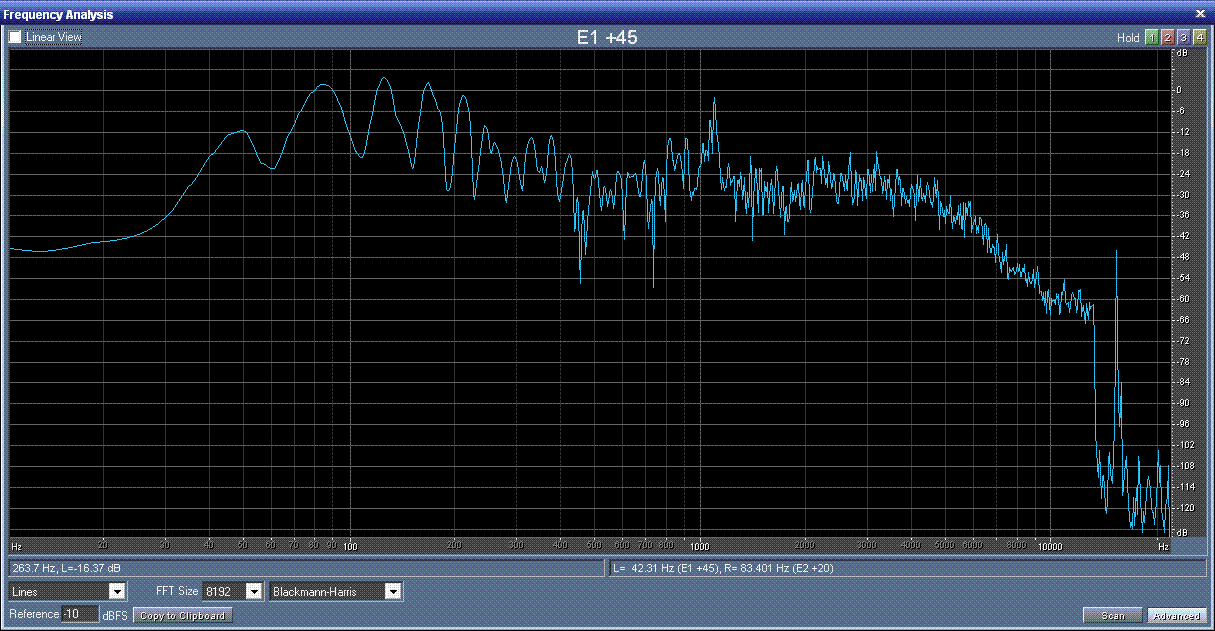Click the -120 dB scale label
Screen dimensions: 1215x631
tap(1185, 507)
